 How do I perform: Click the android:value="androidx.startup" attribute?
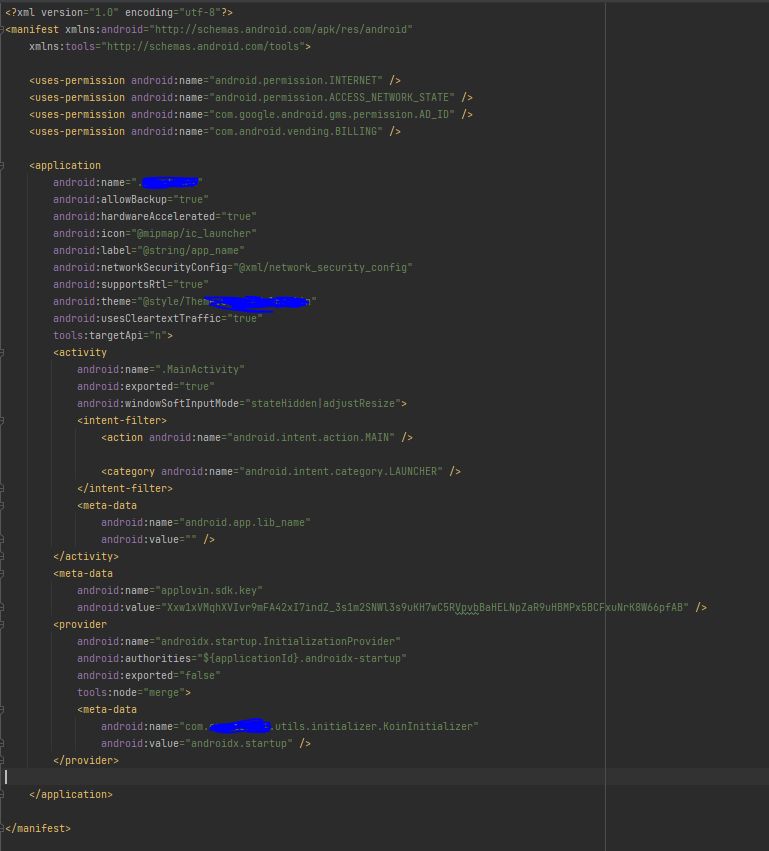click(x=197, y=744)
